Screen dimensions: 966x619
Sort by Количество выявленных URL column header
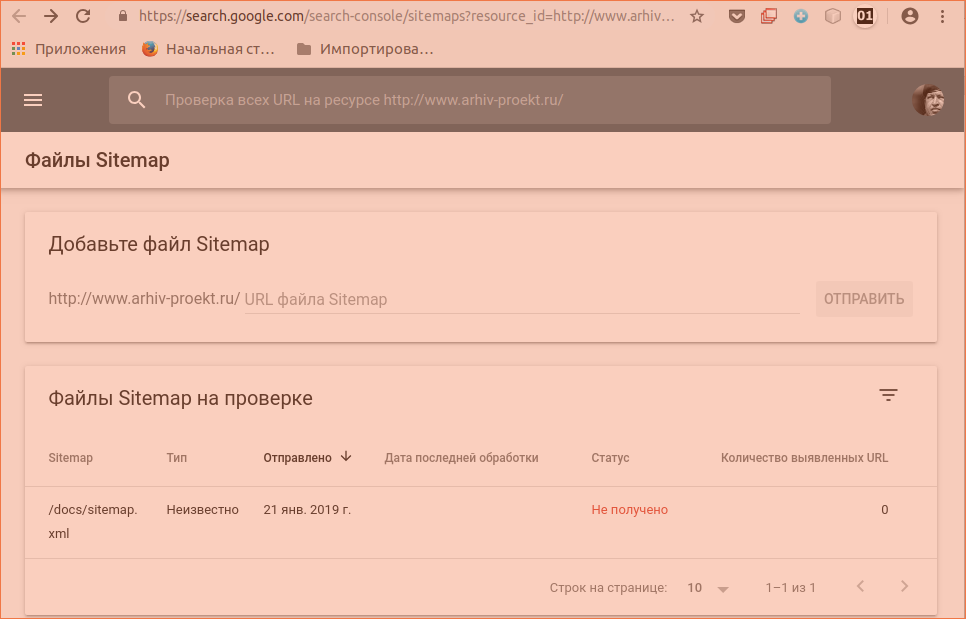[x=804, y=458]
